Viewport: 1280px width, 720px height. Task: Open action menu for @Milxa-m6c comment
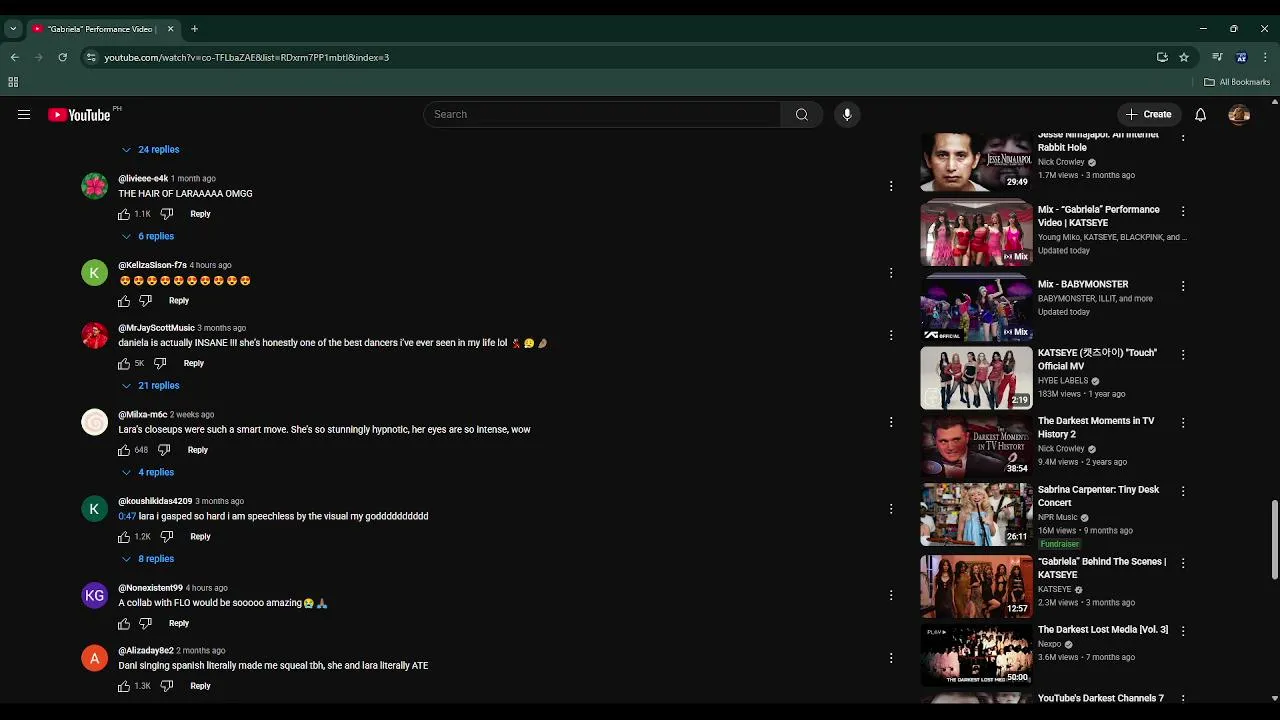coord(891,422)
